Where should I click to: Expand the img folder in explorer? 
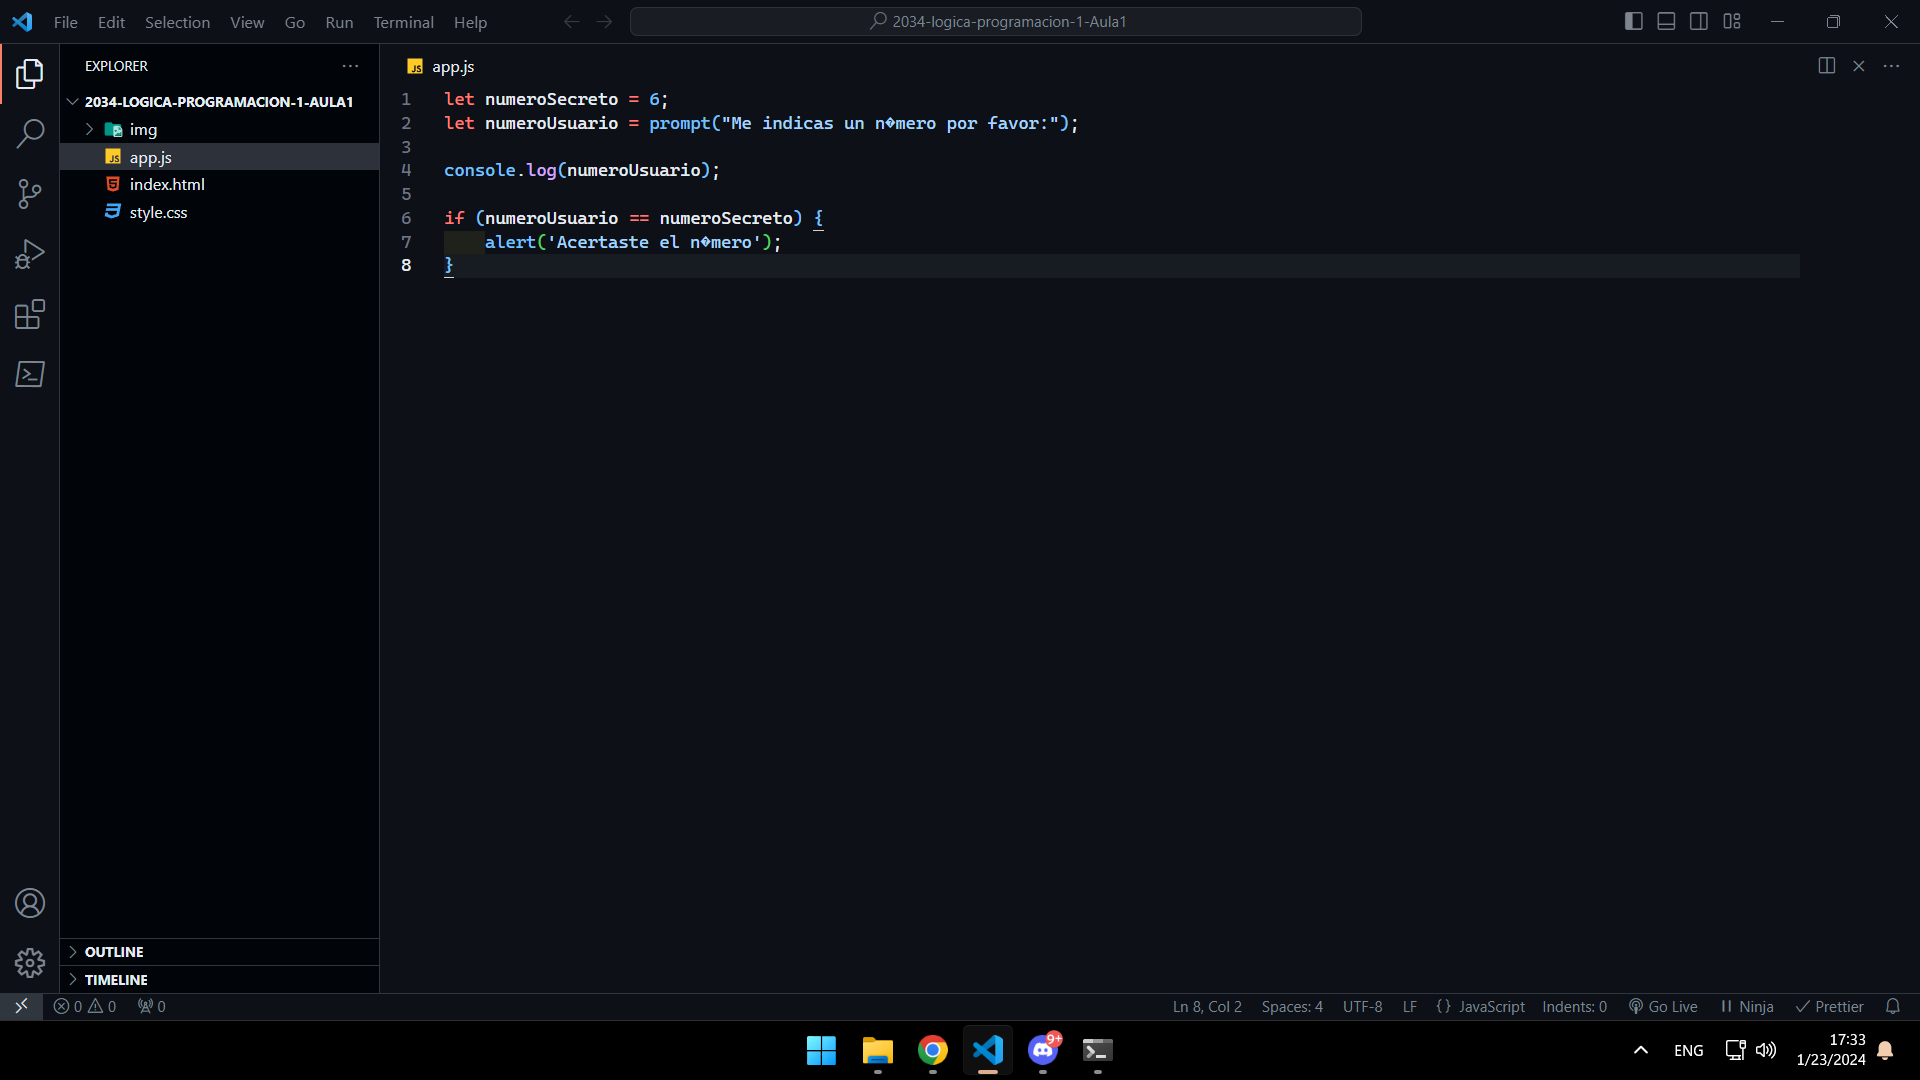pos(88,128)
